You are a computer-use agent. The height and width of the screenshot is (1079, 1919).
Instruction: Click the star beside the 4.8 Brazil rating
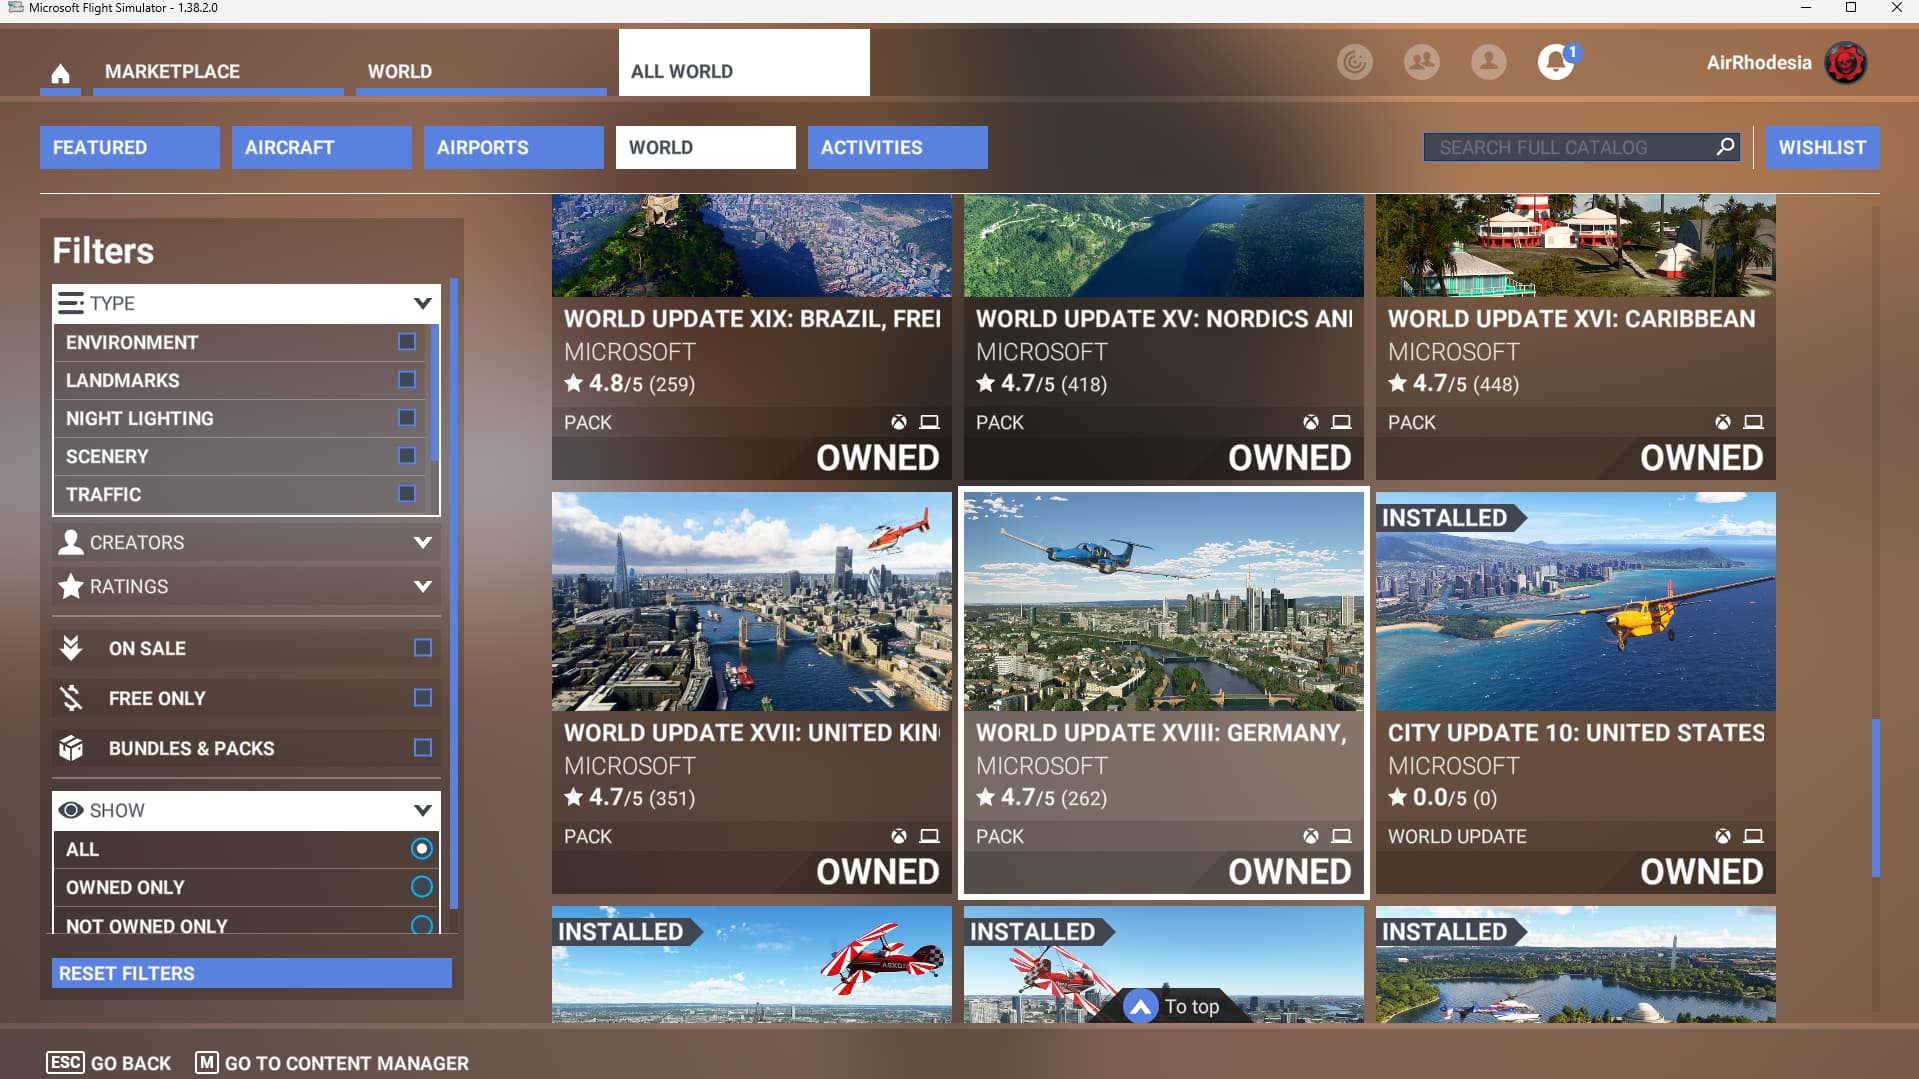[573, 383]
